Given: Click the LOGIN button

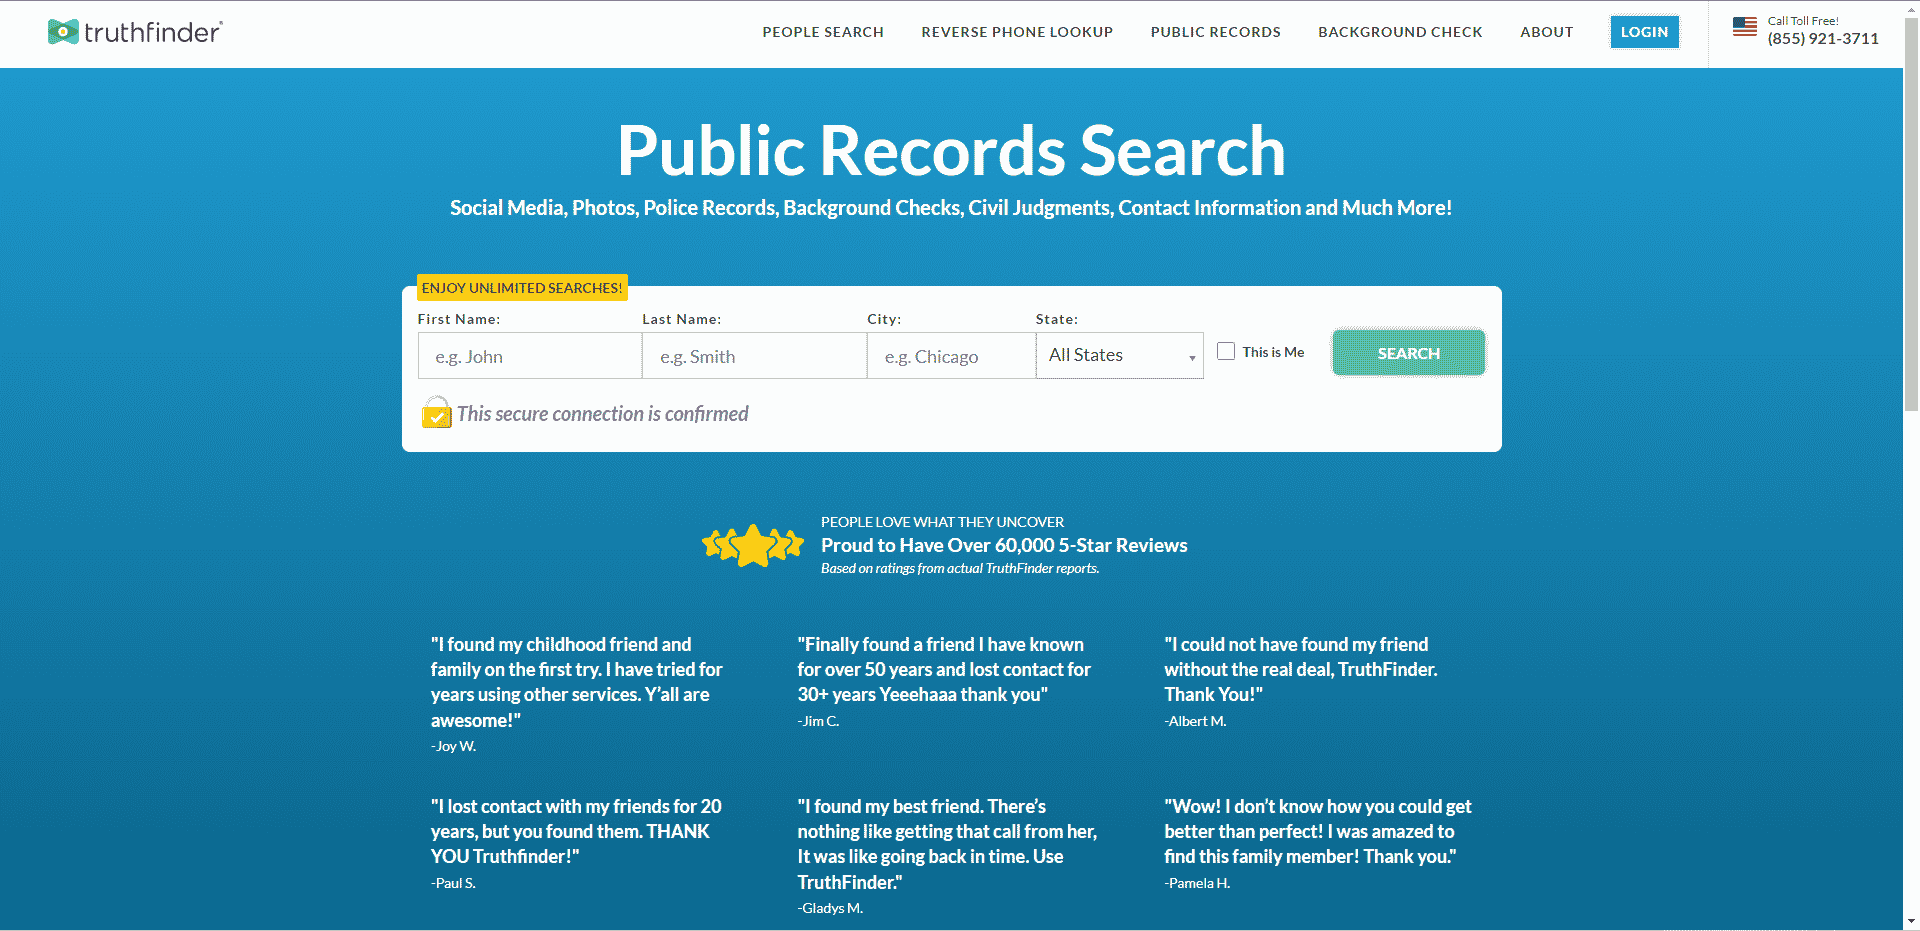Looking at the screenshot, I should point(1644,31).
